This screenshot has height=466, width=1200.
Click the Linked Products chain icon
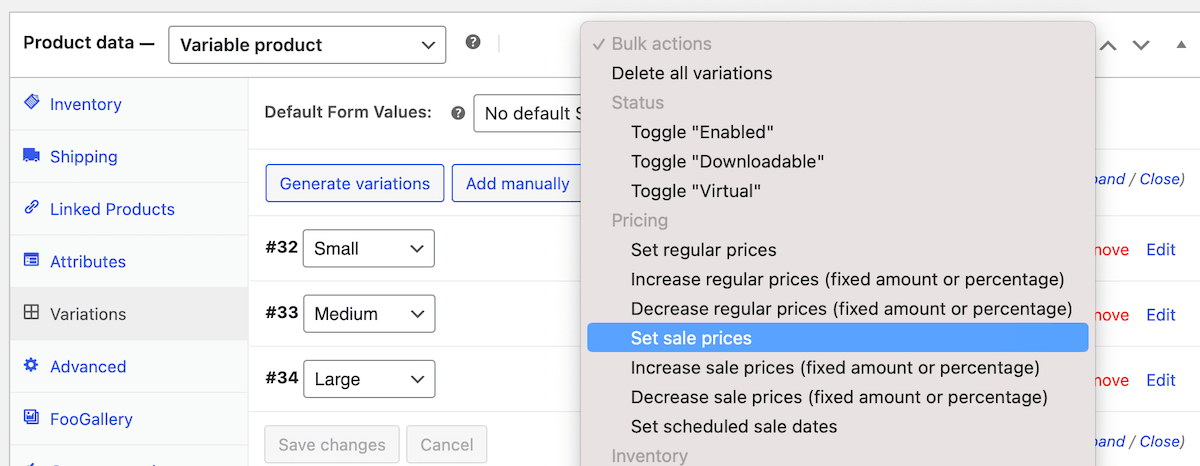[x=31, y=208]
